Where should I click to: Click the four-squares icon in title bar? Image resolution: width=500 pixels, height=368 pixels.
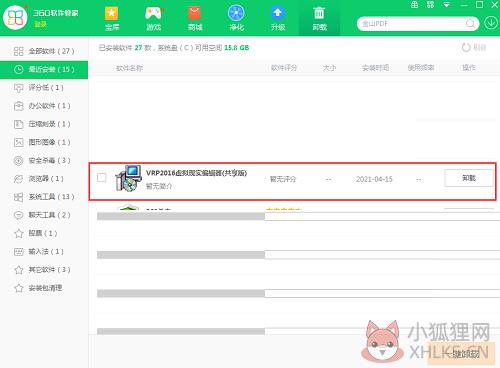pyautogui.click(x=430, y=5)
